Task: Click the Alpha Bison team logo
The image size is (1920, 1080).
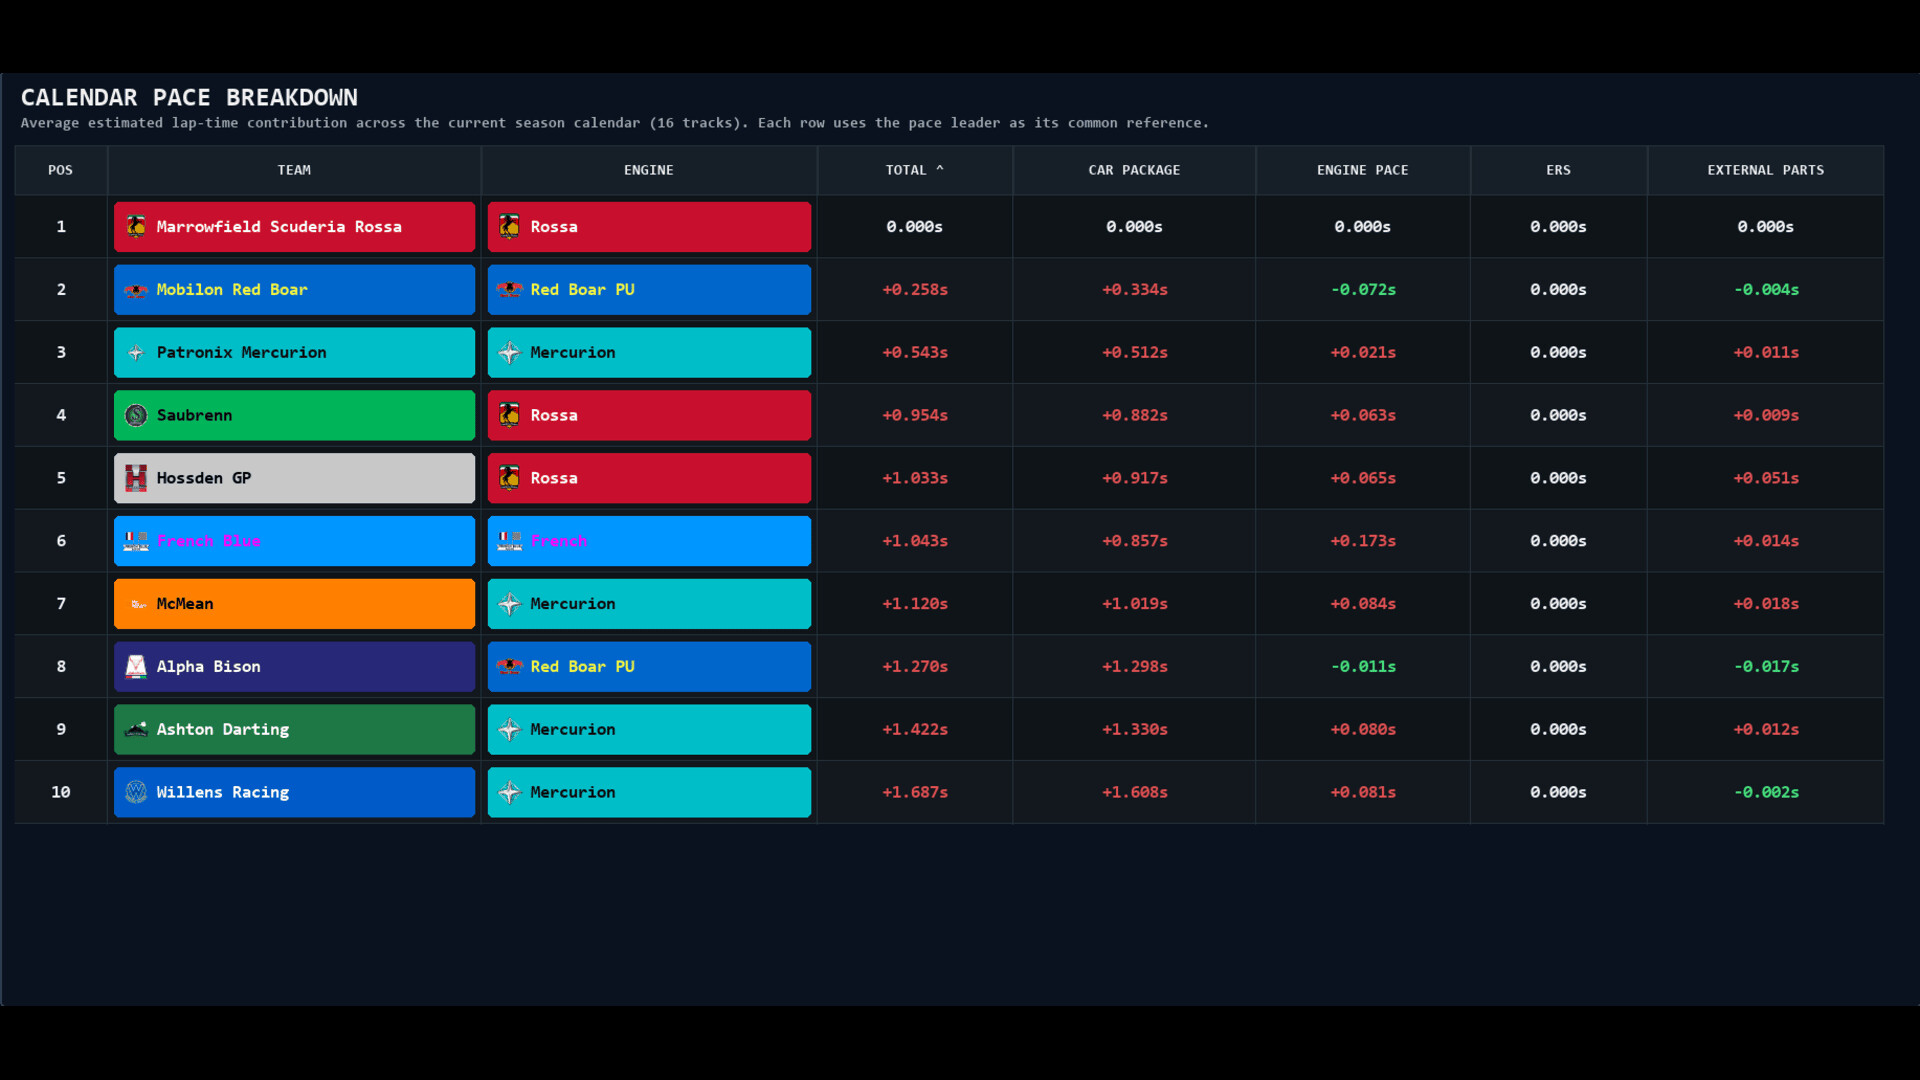Action: point(136,667)
